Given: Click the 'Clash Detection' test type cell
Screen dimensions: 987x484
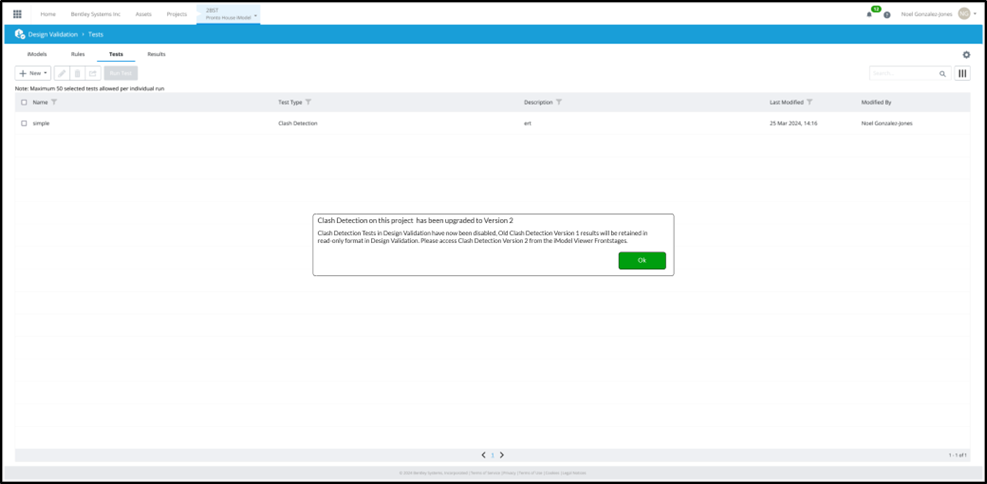Looking at the screenshot, I should 298,123.
